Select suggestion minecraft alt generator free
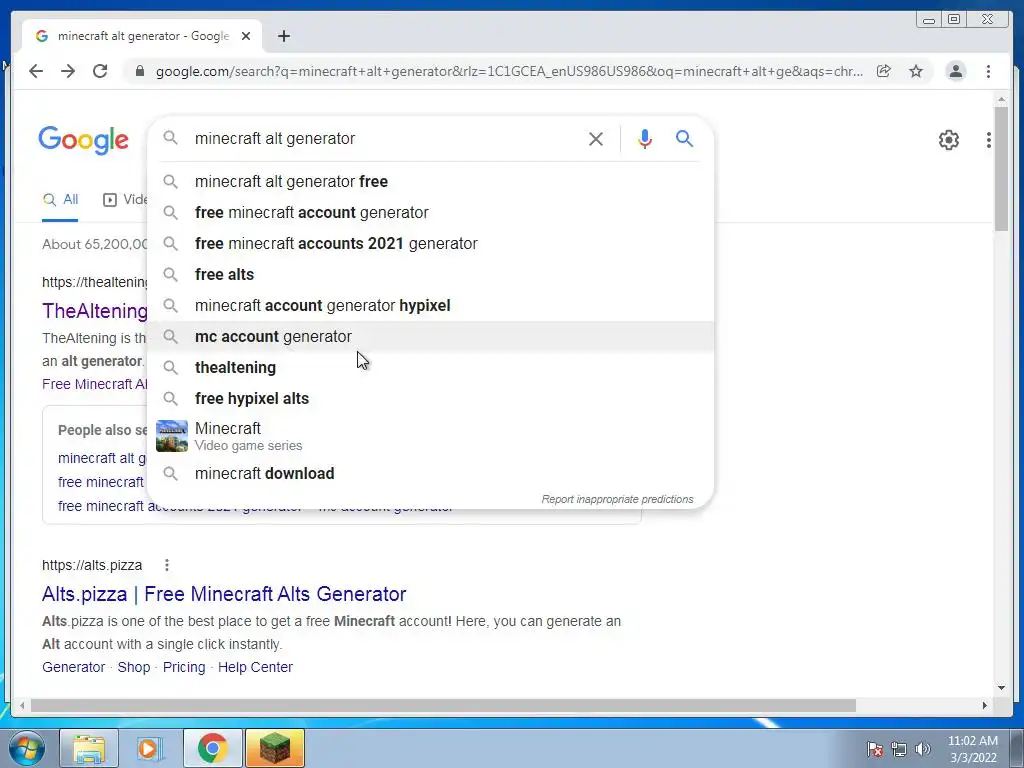This screenshot has width=1024, height=768. pyautogui.click(x=431, y=182)
